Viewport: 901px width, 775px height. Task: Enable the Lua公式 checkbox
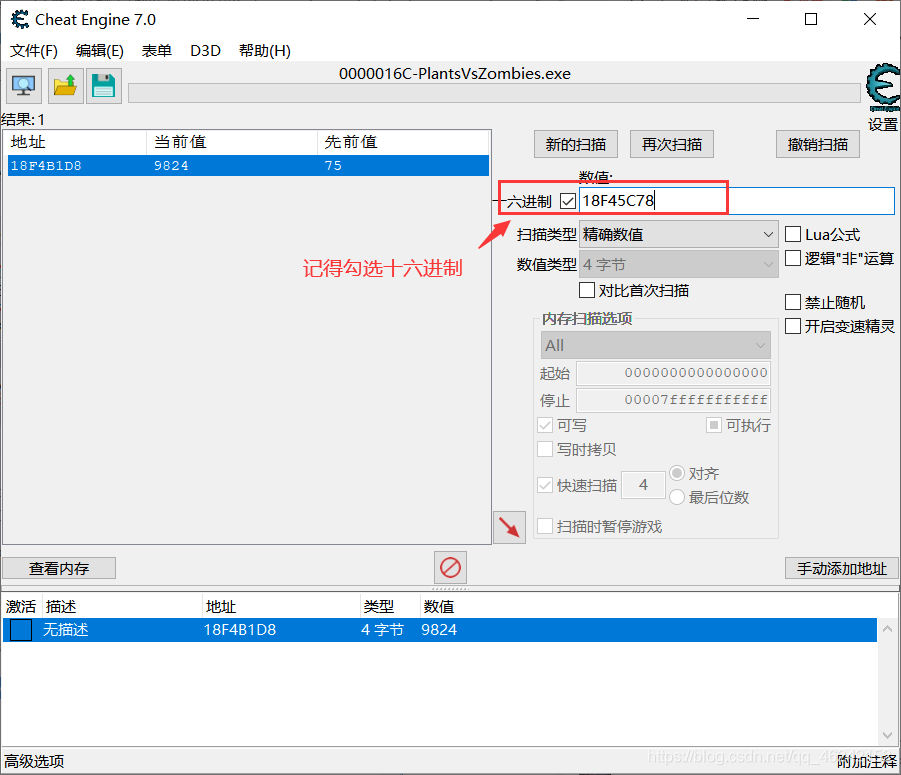793,234
